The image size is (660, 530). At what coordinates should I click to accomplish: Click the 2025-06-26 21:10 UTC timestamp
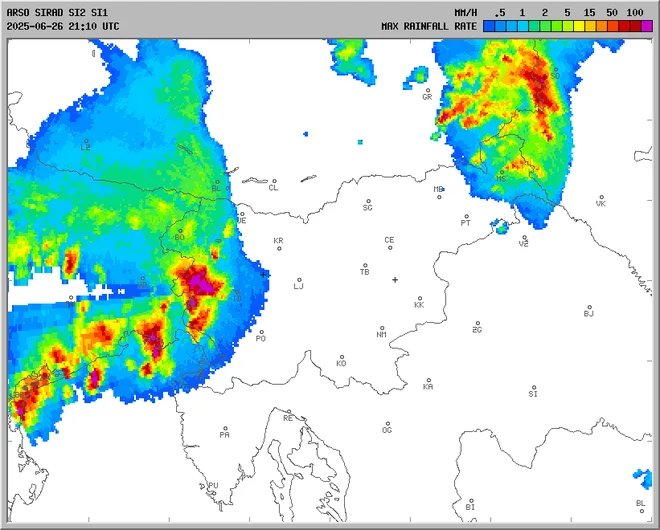pos(62,26)
